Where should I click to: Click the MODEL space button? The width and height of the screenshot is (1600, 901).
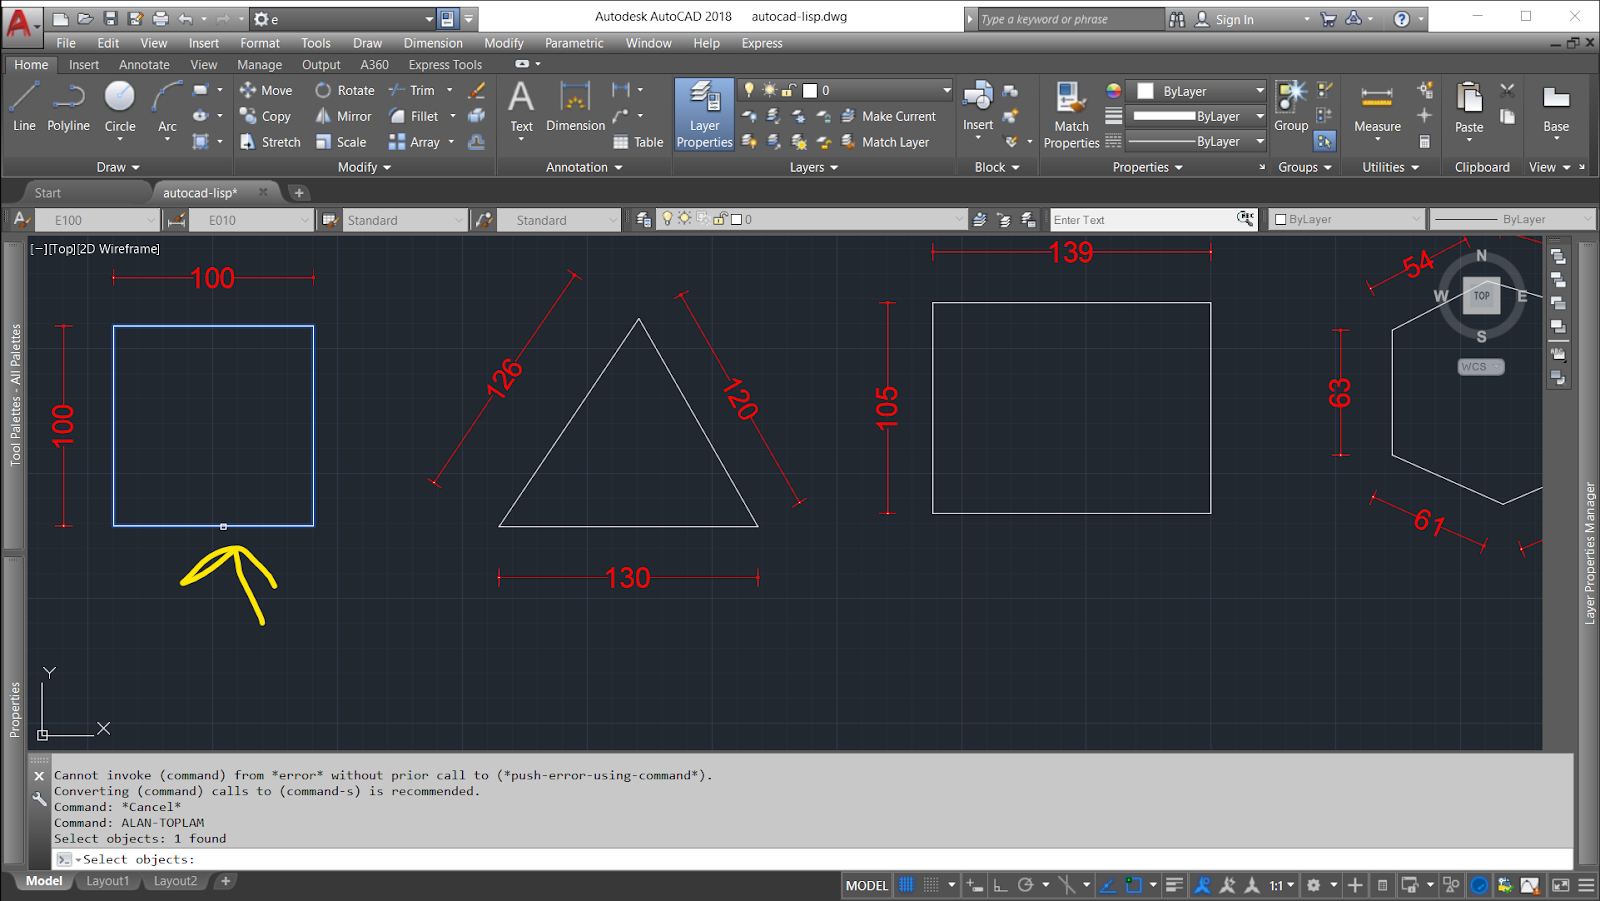[867, 885]
